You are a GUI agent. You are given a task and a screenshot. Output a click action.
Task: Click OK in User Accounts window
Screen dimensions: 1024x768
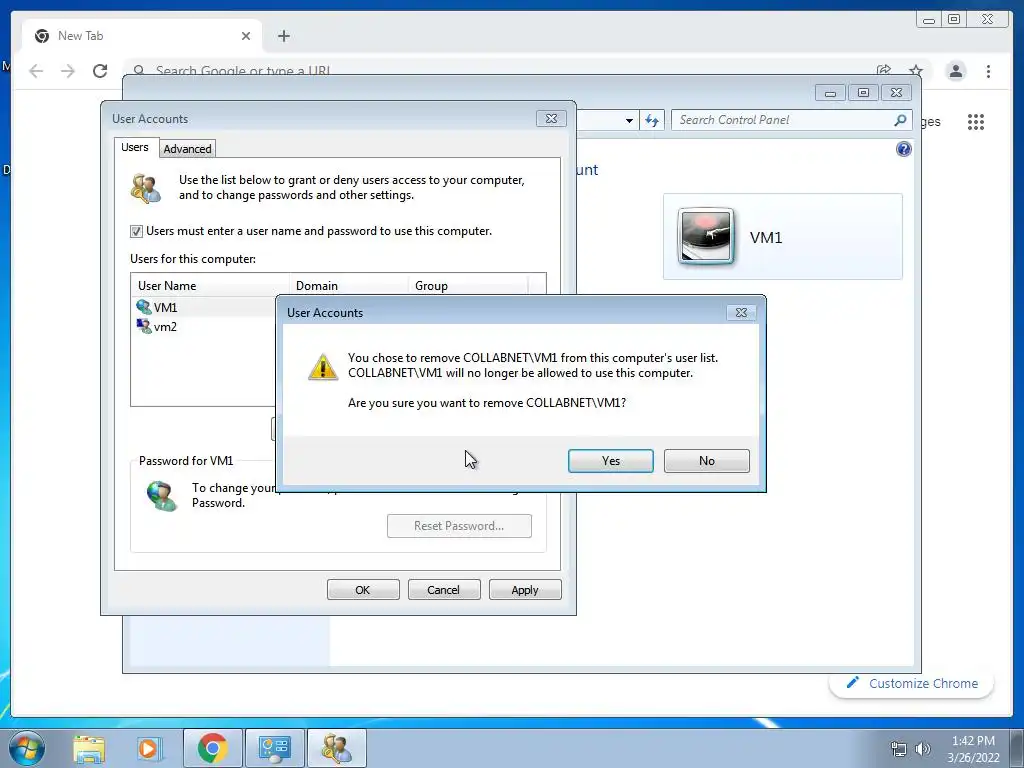tap(363, 590)
